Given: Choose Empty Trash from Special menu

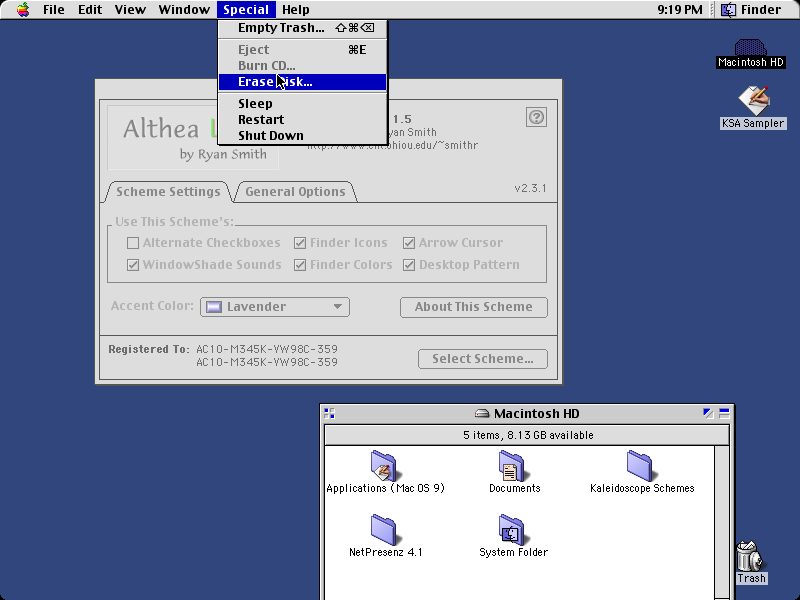Looking at the screenshot, I should pyautogui.click(x=302, y=28).
